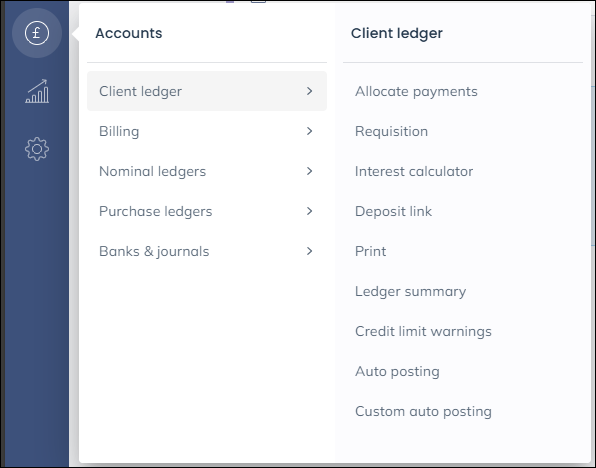Image resolution: width=596 pixels, height=468 pixels.
Task: Choose Deposit link option
Action: tap(393, 211)
